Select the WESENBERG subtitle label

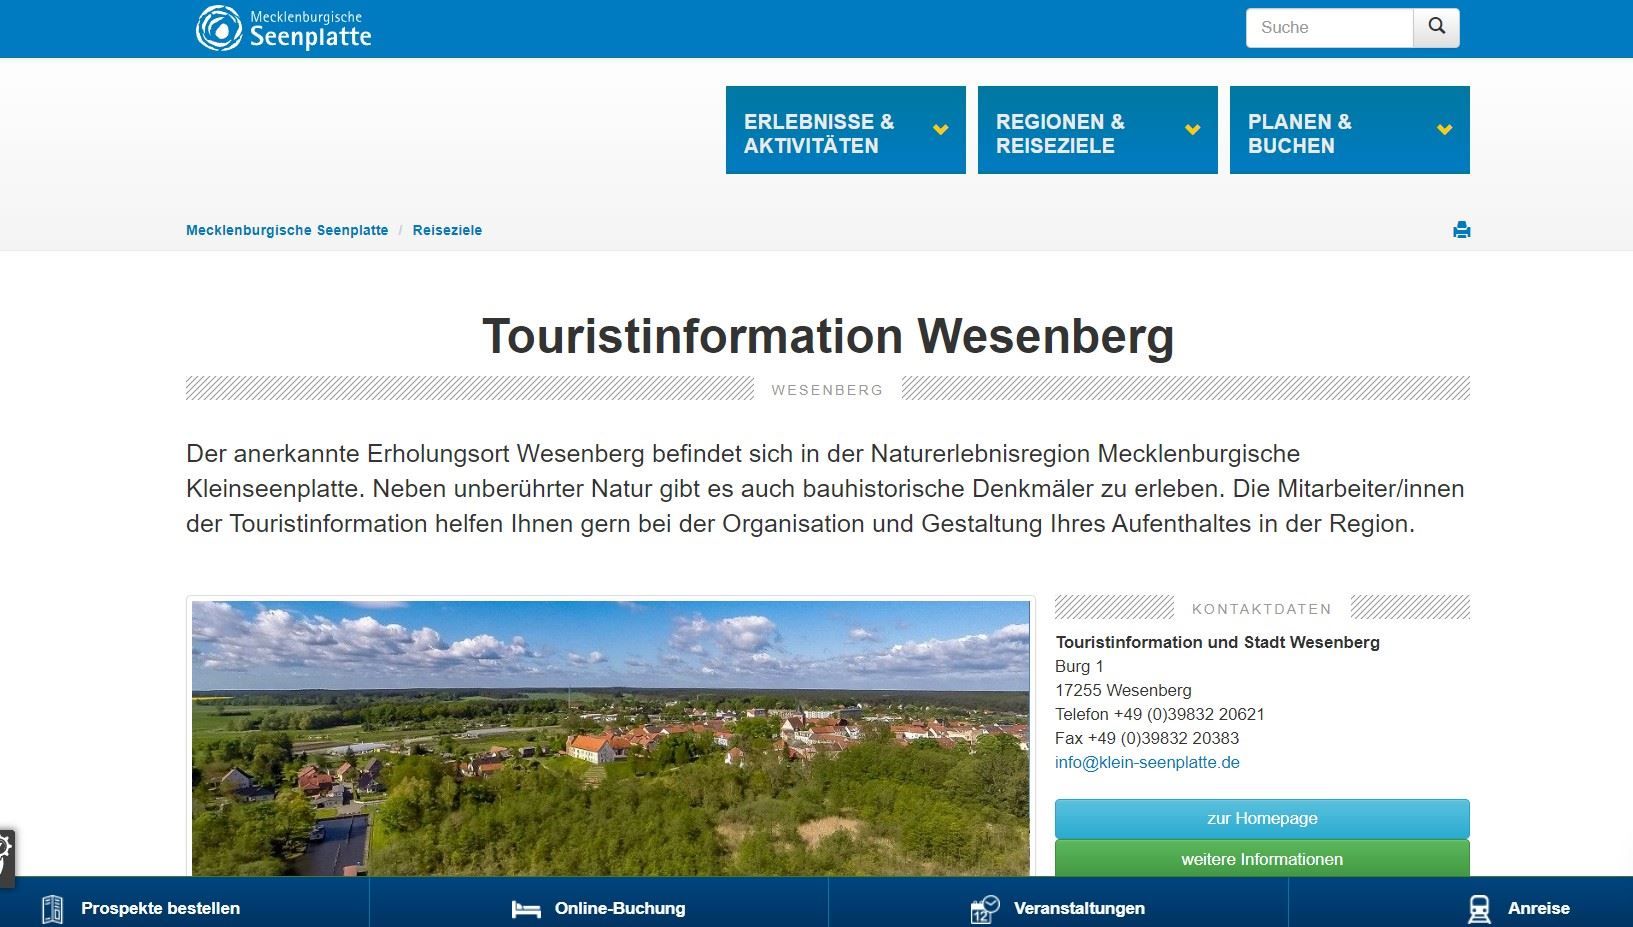[827, 390]
